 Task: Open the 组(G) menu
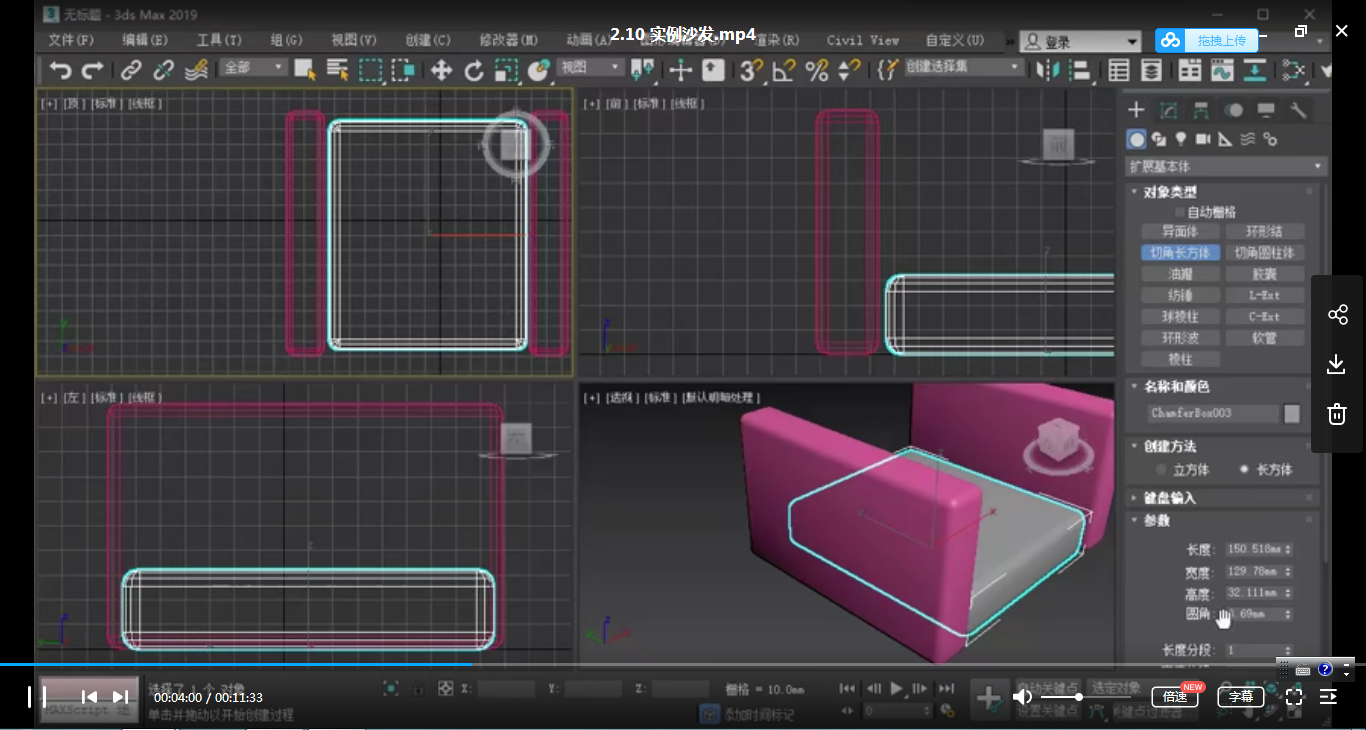point(286,40)
